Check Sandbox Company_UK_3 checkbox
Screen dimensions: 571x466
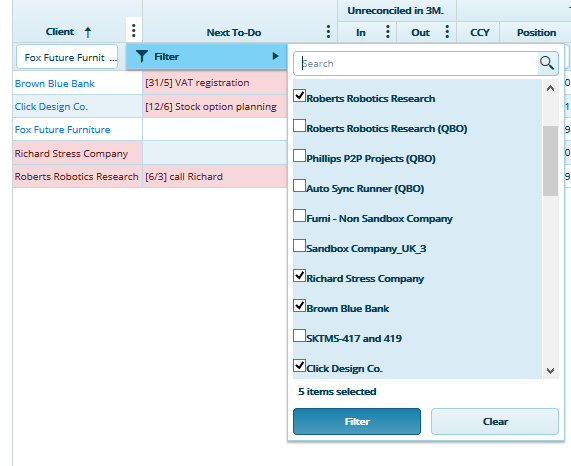pos(299,246)
